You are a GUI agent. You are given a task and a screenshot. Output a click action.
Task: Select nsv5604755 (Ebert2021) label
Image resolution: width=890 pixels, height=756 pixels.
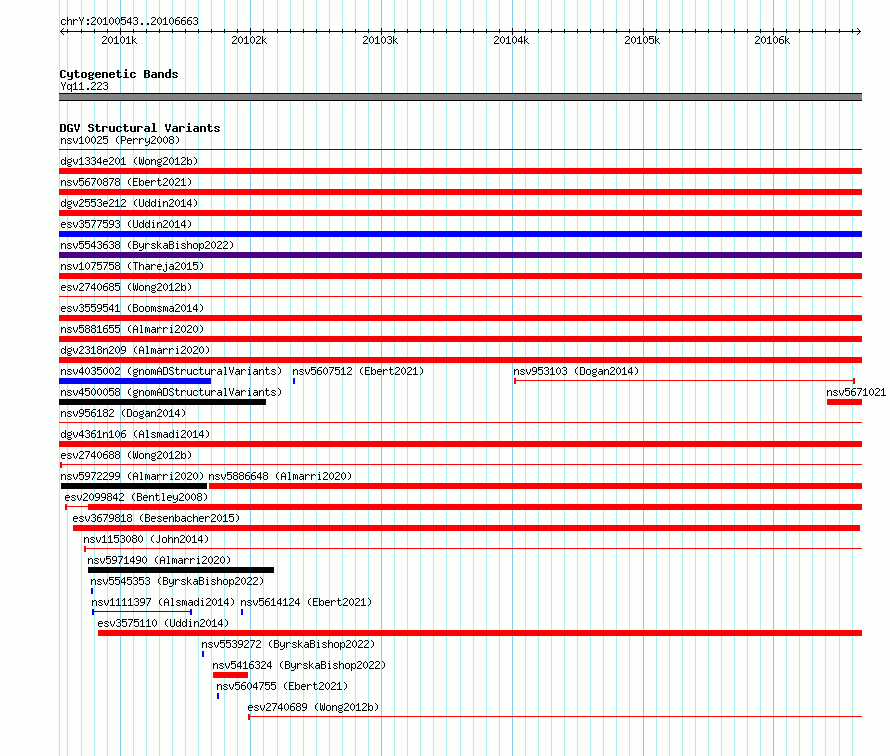tap(282, 686)
